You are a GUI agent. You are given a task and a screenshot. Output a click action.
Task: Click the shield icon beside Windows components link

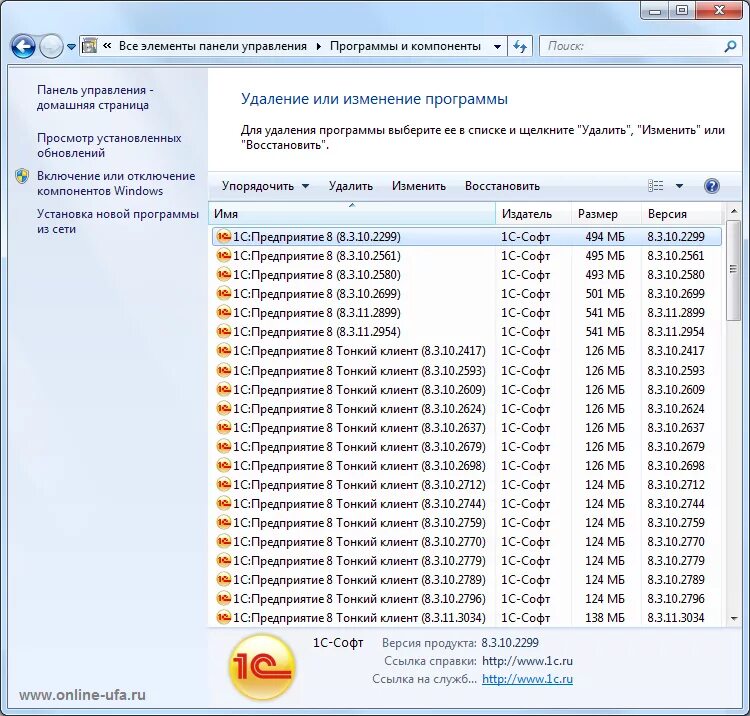tap(22, 176)
